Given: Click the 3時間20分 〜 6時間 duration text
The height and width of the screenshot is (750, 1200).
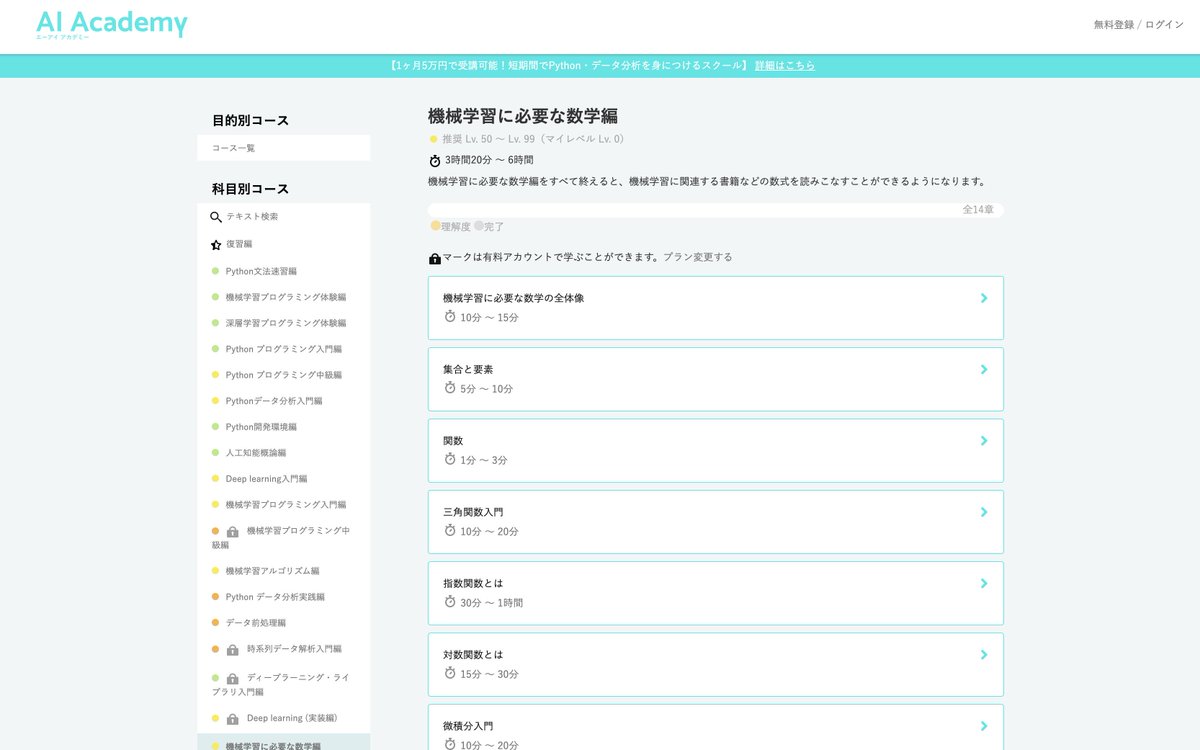Looking at the screenshot, I should (489, 160).
